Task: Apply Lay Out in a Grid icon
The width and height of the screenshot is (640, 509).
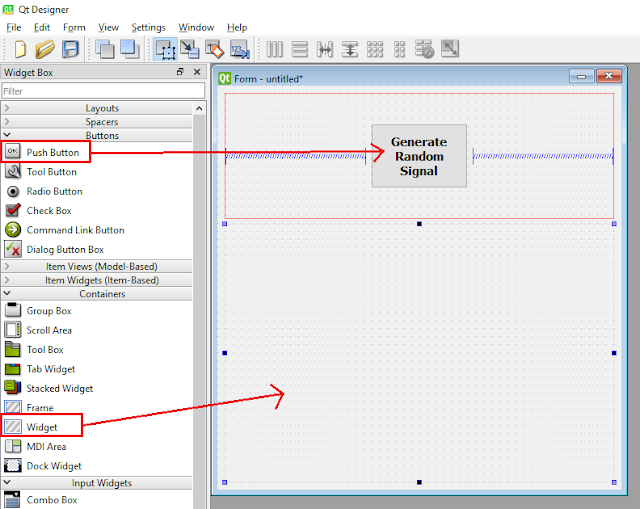Action: coord(375,49)
